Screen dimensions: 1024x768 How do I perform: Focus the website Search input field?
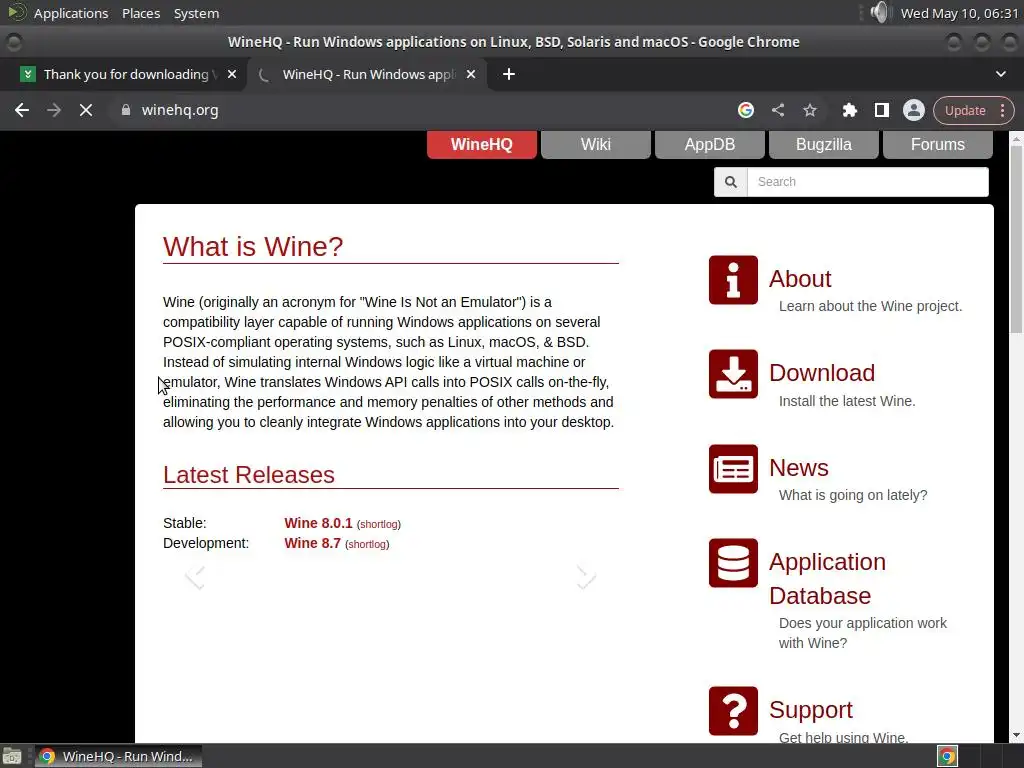[868, 182]
